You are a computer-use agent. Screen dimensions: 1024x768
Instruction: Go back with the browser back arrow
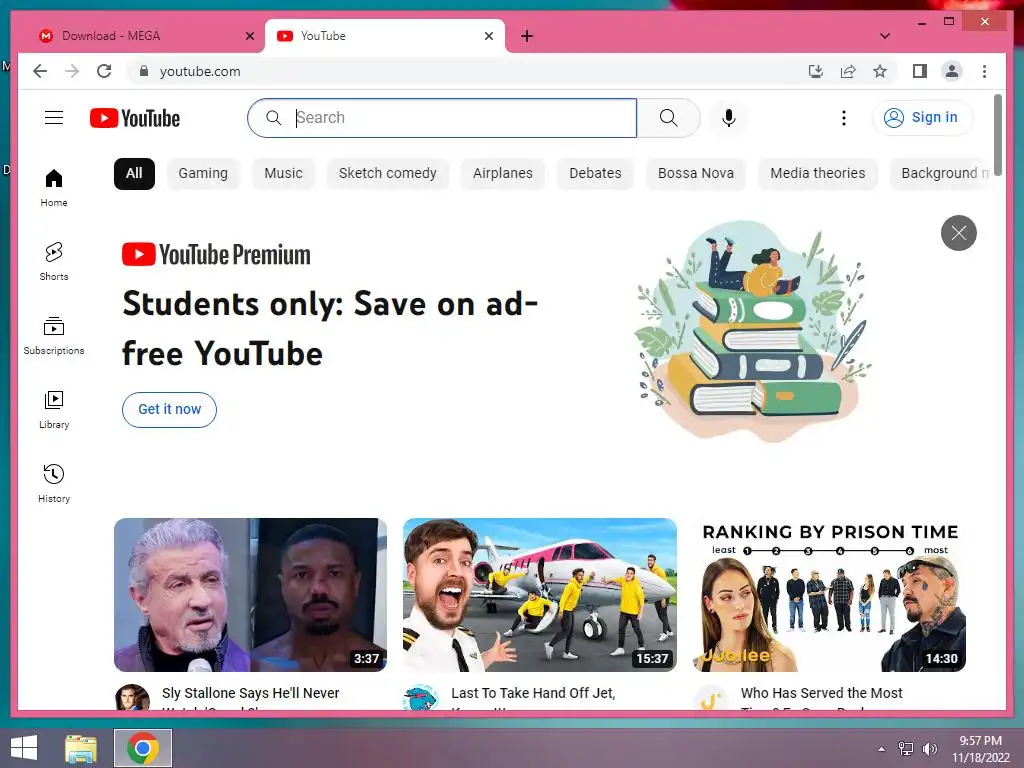pos(40,71)
